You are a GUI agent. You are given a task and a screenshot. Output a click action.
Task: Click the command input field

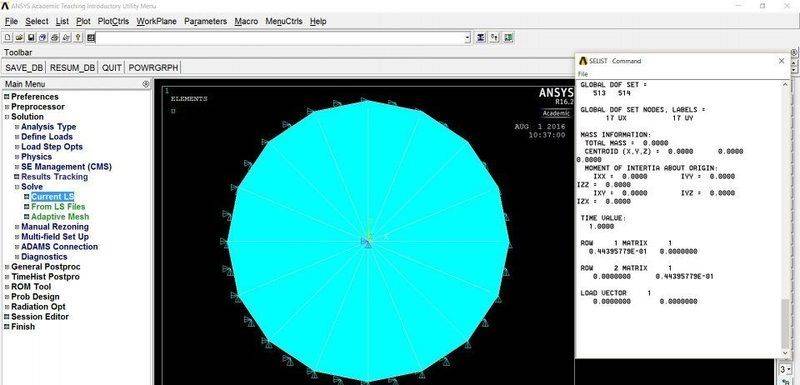tap(281, 38)
